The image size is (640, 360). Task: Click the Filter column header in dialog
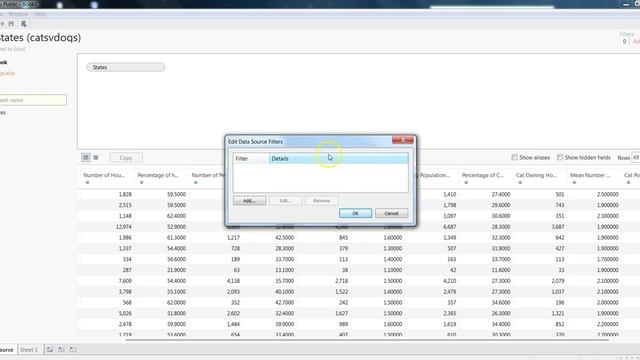coord(251,158)
